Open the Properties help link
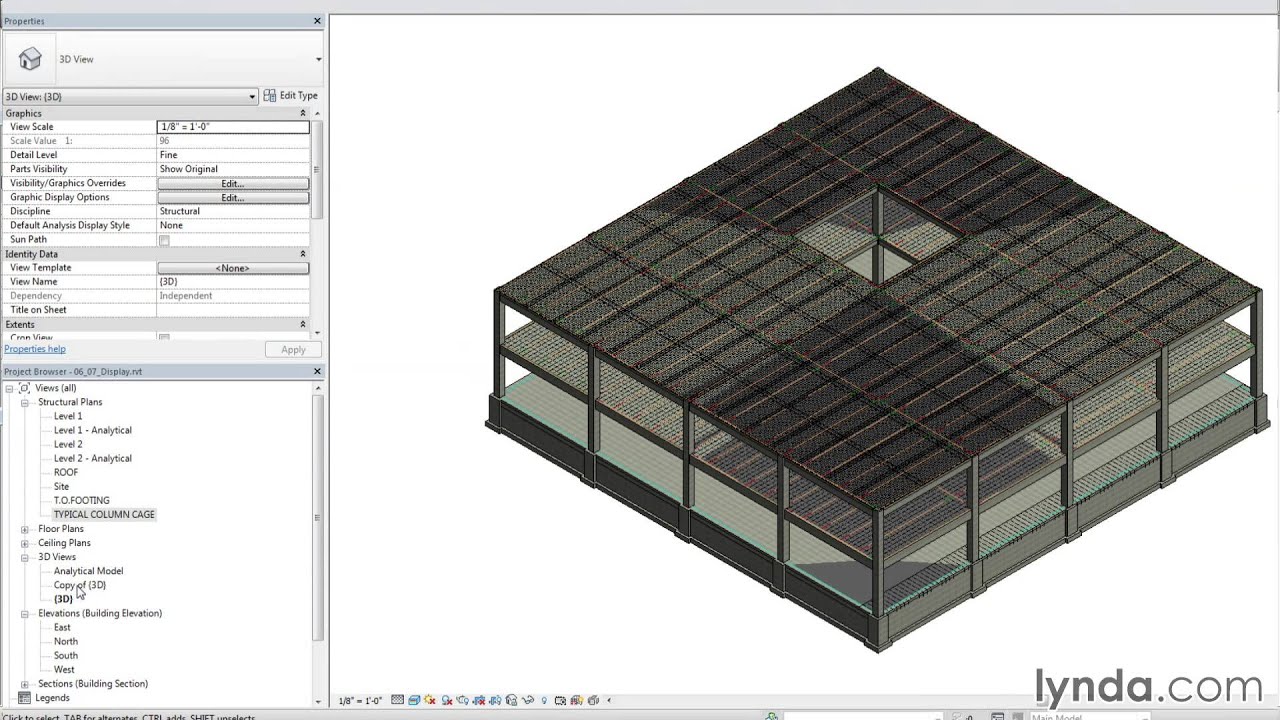 (37, 348)
